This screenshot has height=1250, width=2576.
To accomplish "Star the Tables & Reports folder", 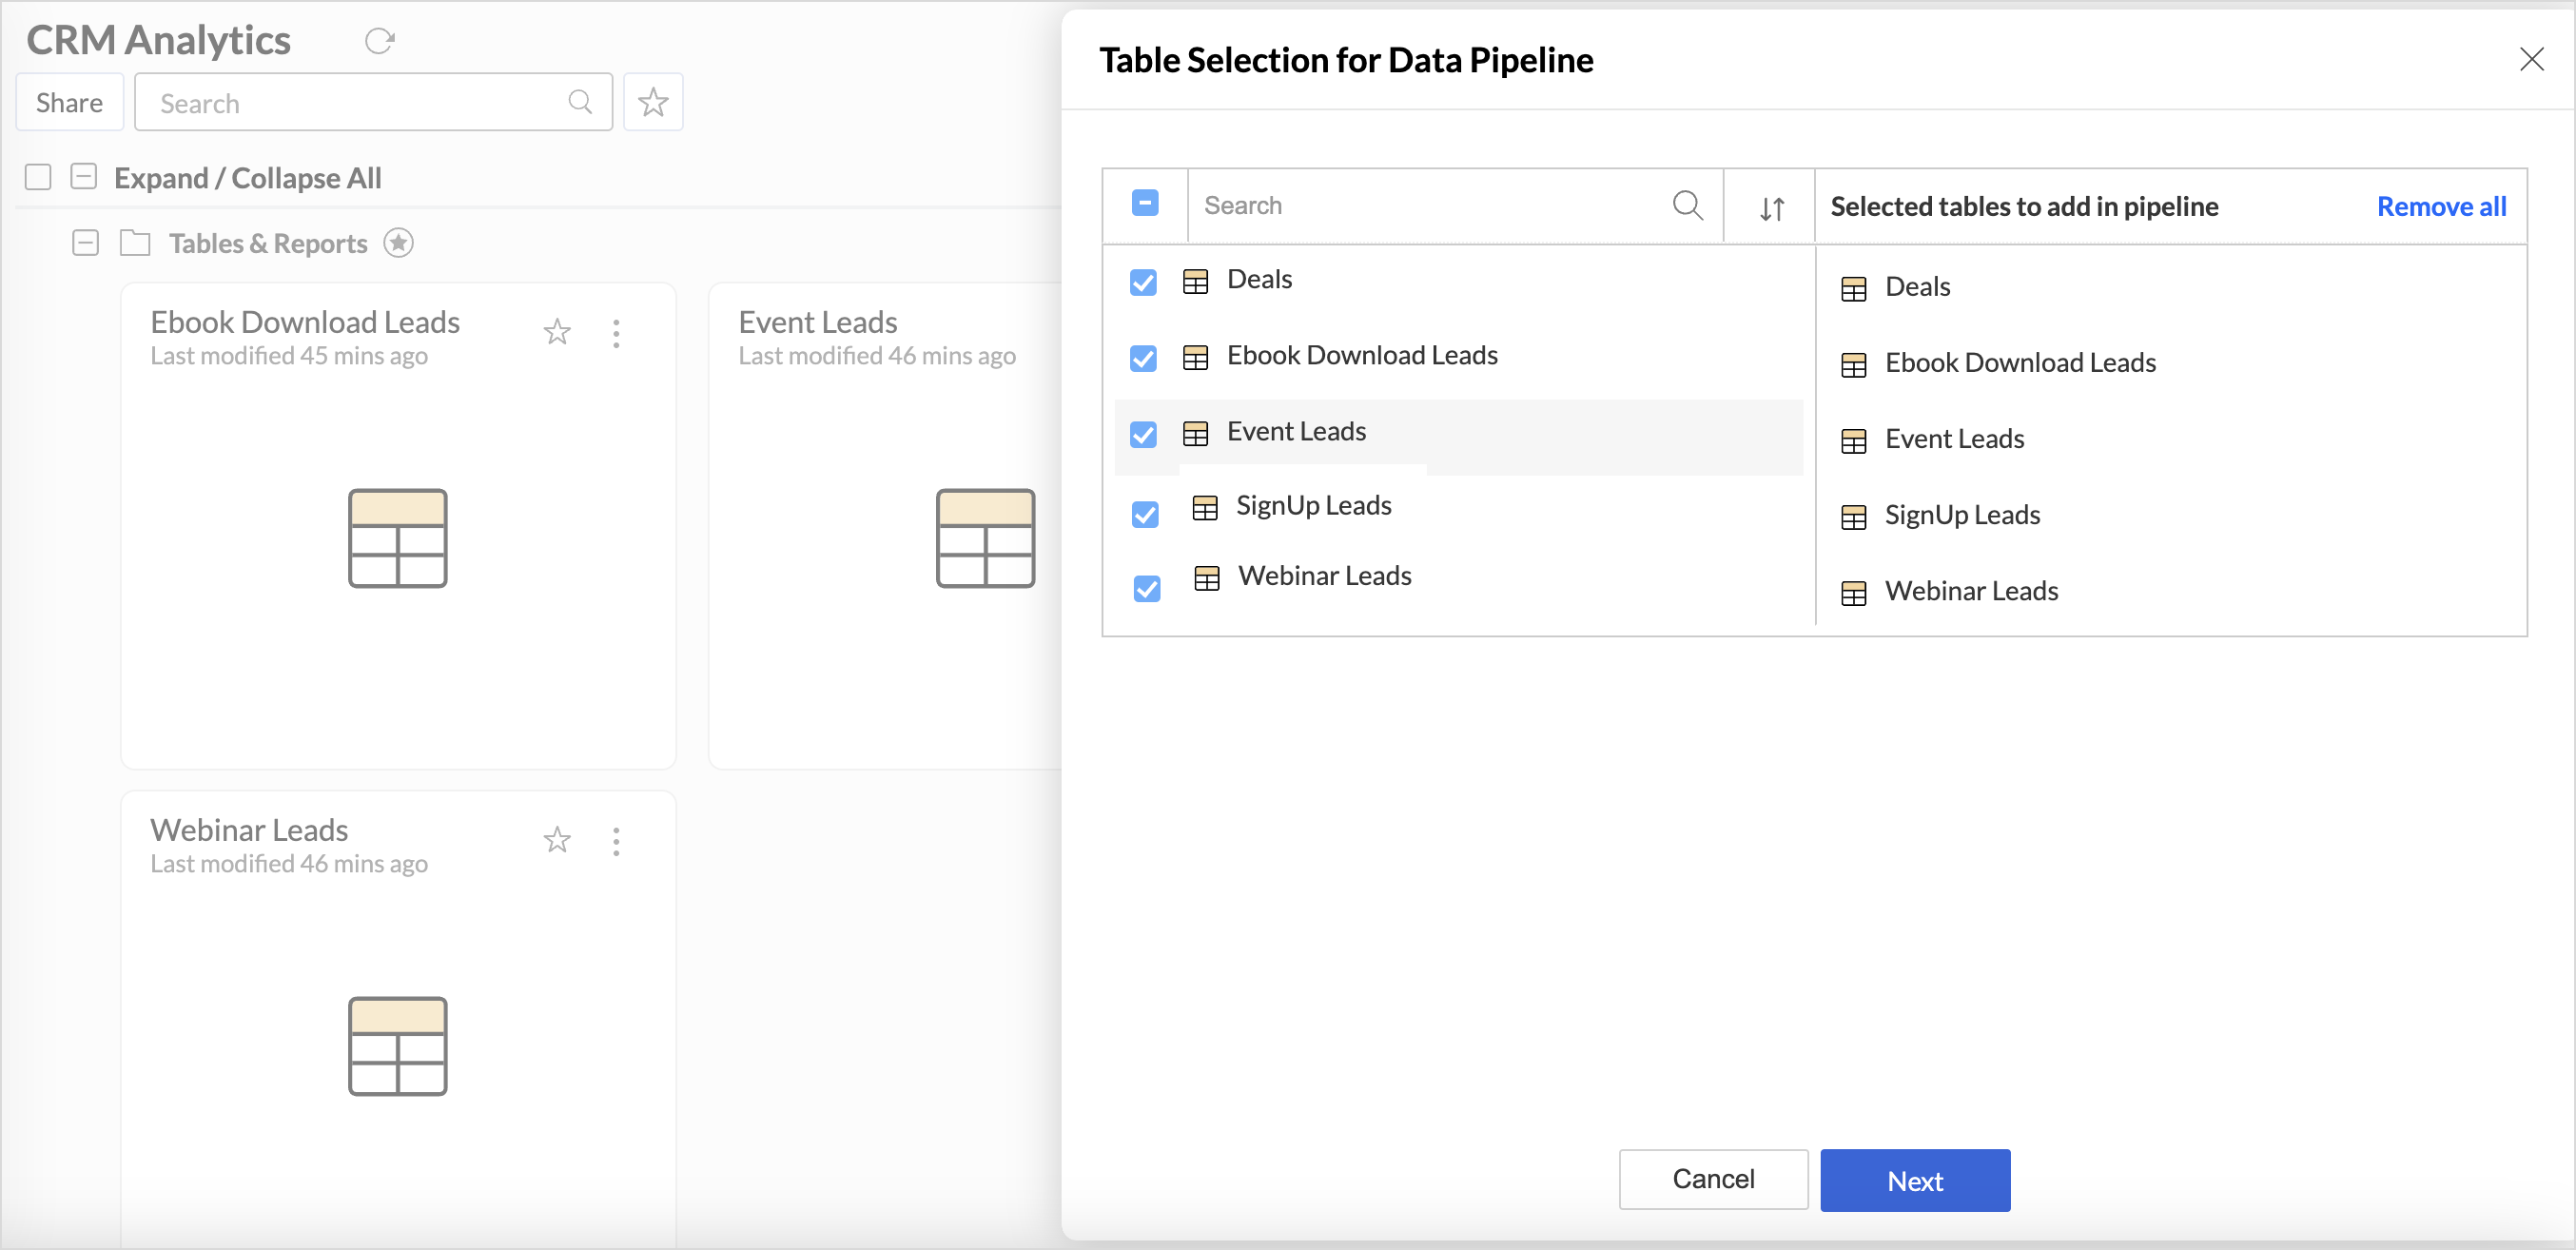I will point(399,243).
